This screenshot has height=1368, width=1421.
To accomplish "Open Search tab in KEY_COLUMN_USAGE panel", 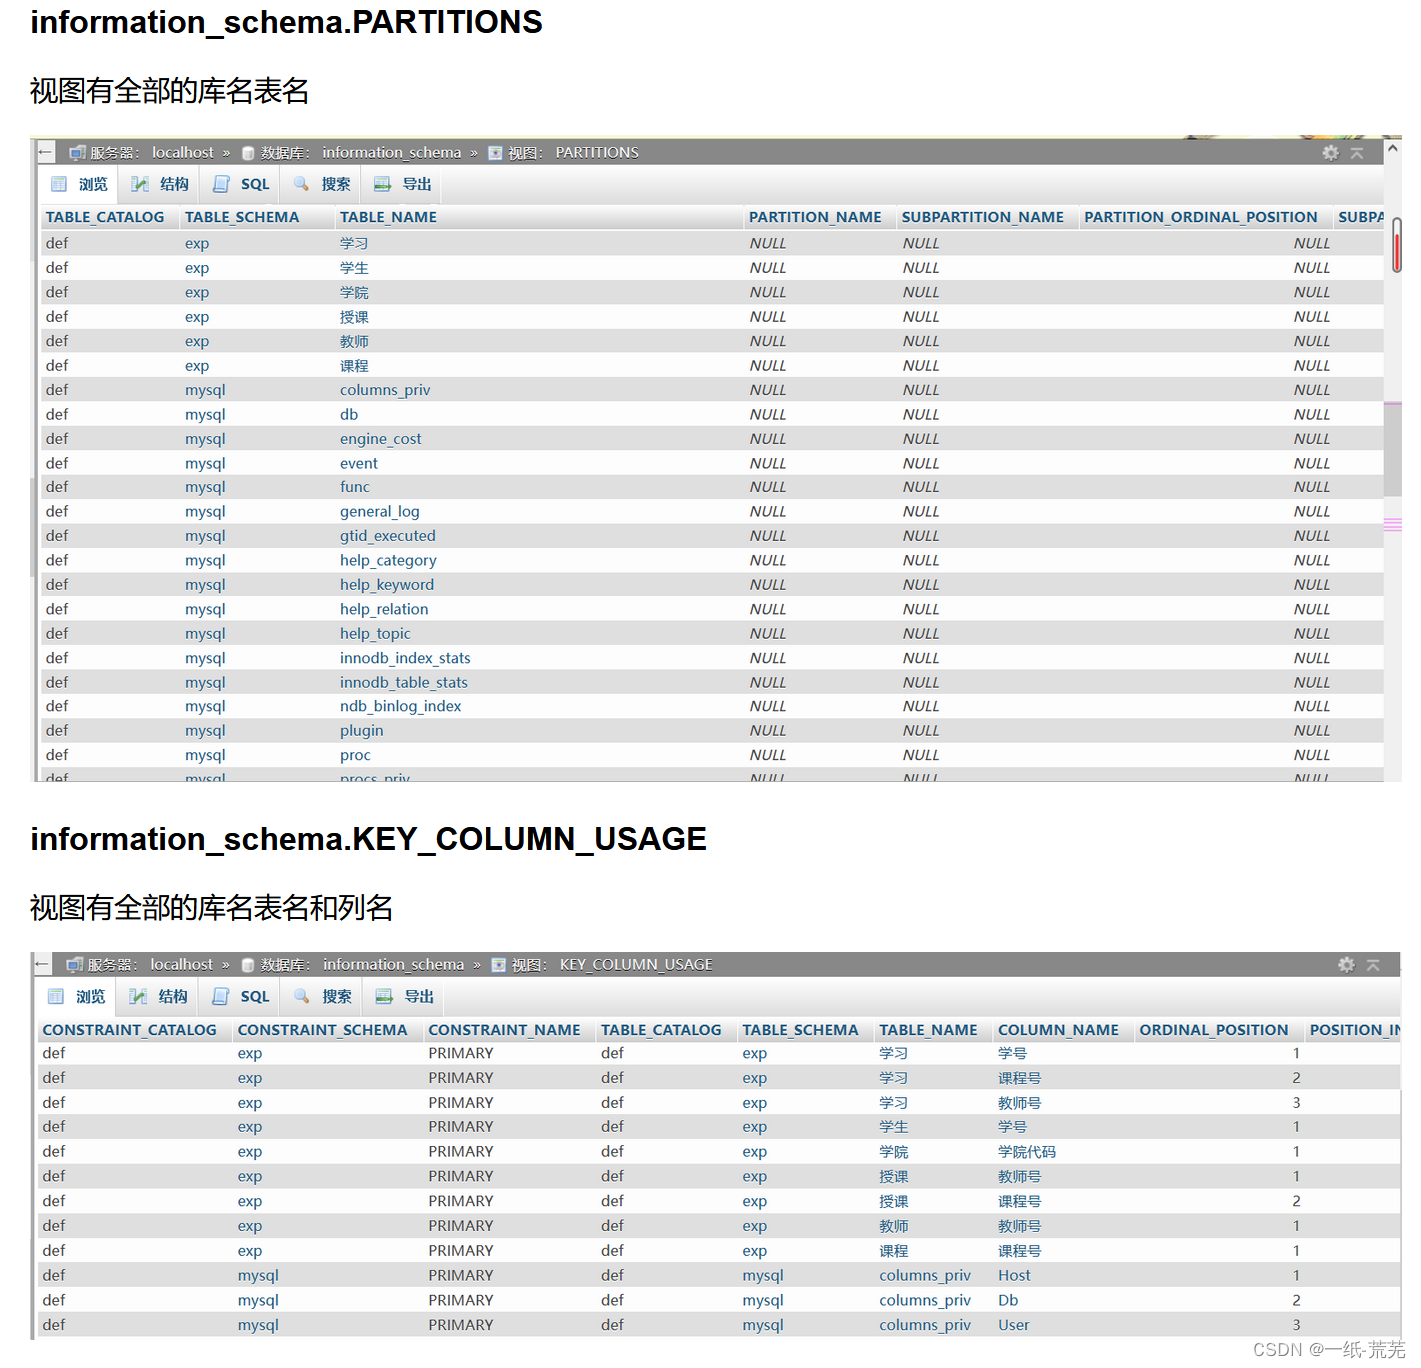I will point(323,996).
